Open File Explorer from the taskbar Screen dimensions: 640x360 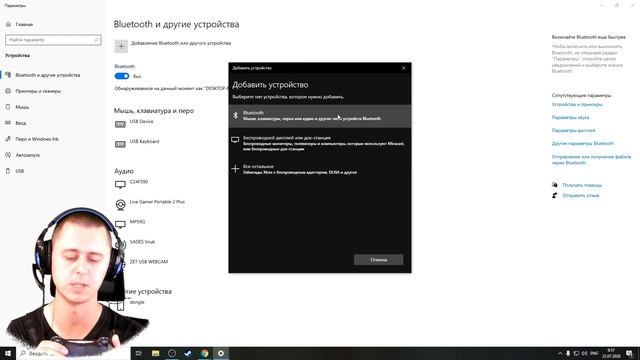(156, 353)
